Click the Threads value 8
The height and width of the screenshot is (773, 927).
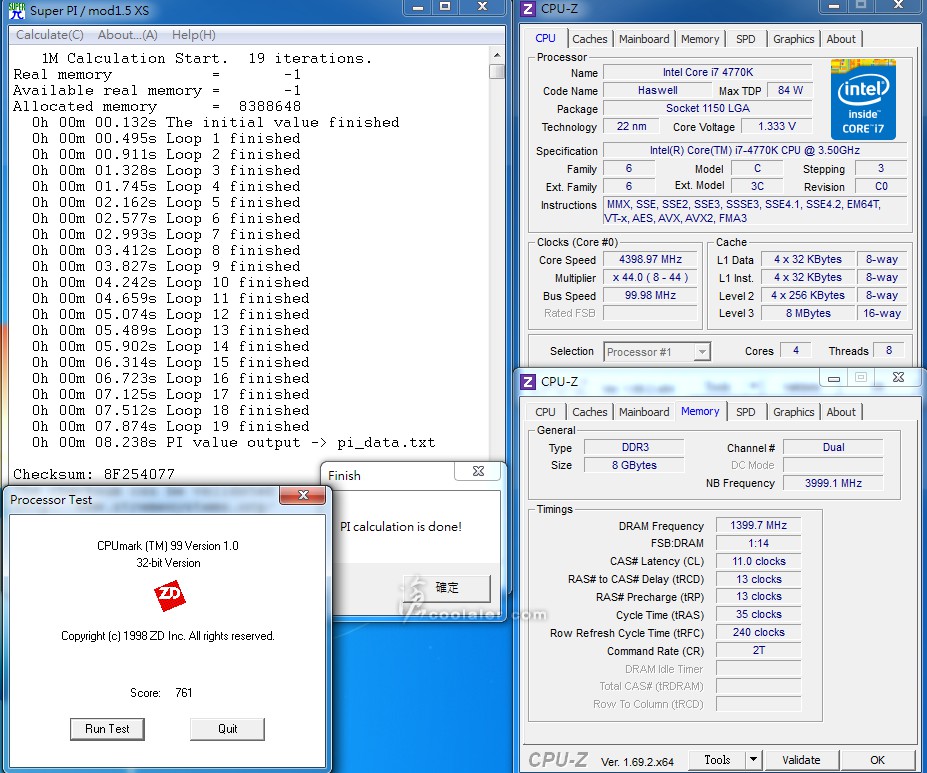pyautogui.click(x=889, y=350)
